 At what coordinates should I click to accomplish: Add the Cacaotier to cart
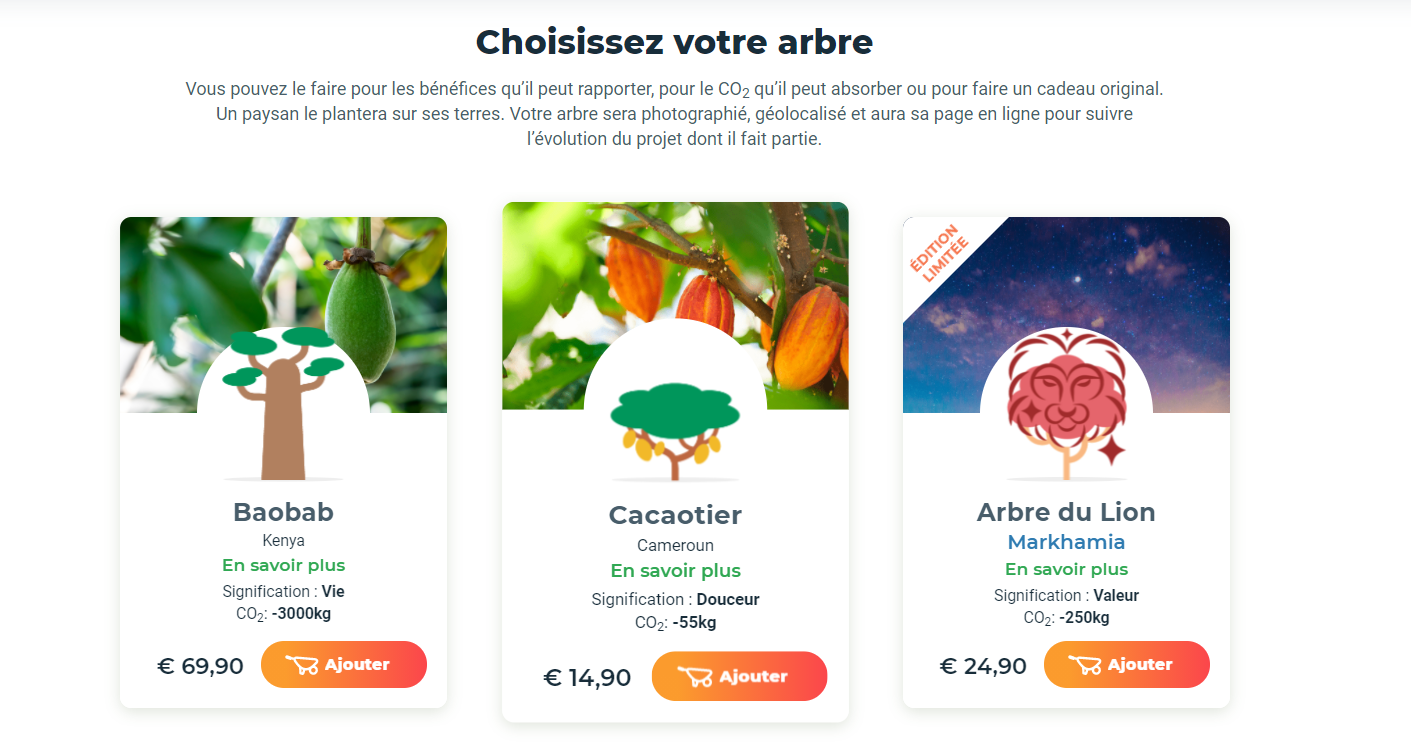(x=739, y=677)
